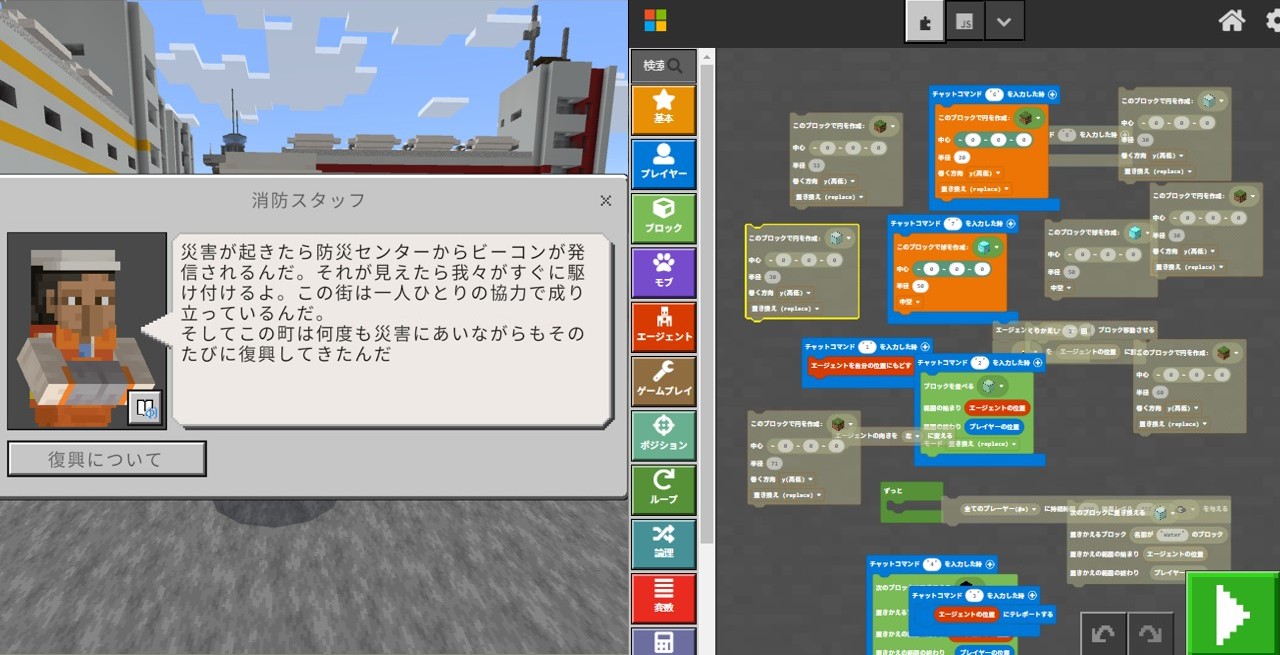Viewport: 1280px width, 655px height.
Task: Select the blue プレイヤーの位置 in chat command '2'
Action: (x=994, y=427)
